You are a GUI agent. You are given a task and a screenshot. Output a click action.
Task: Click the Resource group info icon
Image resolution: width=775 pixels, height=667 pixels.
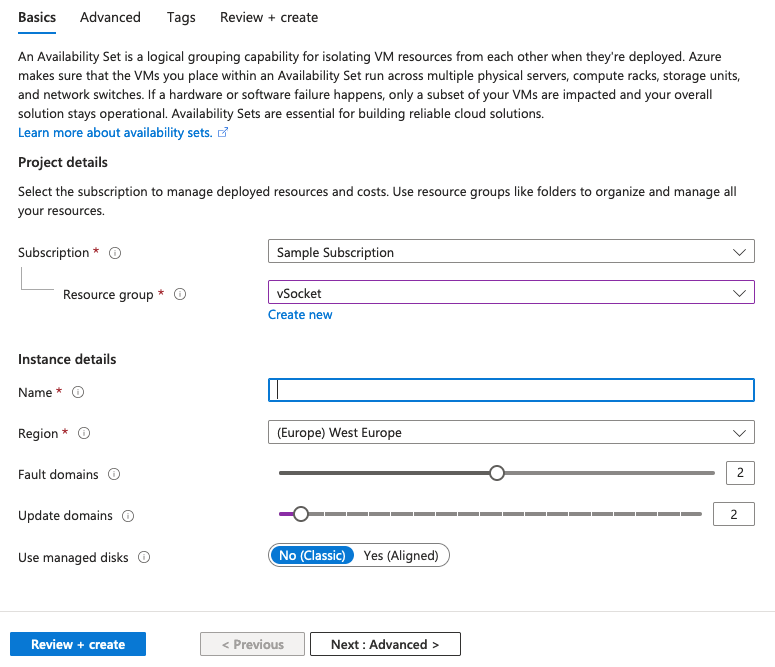(180, 294)
